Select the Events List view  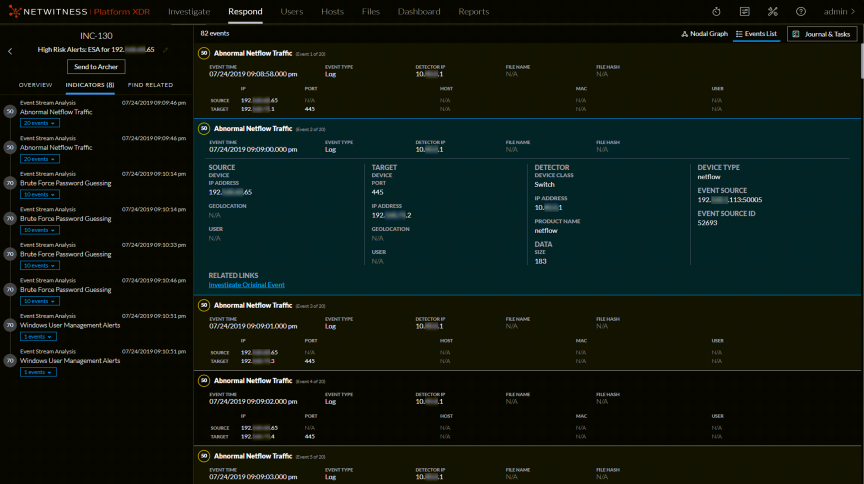coord(757,34)
